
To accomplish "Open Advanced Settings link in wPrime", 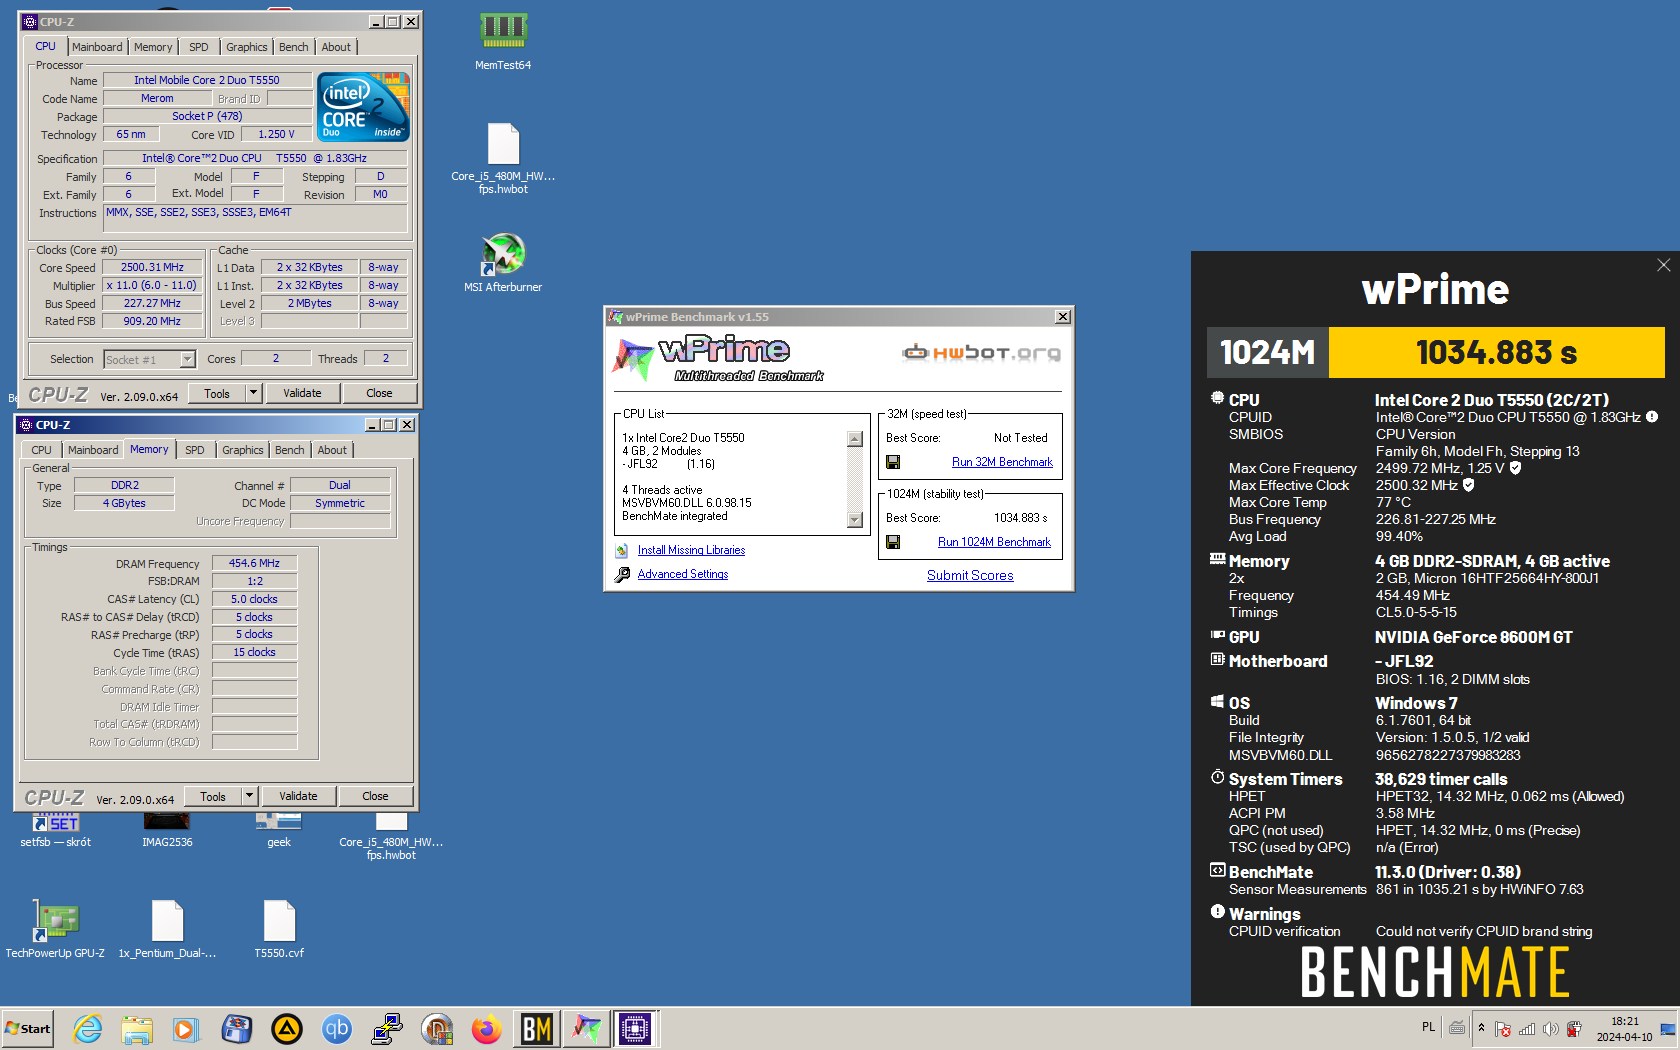I will (683, 574).
